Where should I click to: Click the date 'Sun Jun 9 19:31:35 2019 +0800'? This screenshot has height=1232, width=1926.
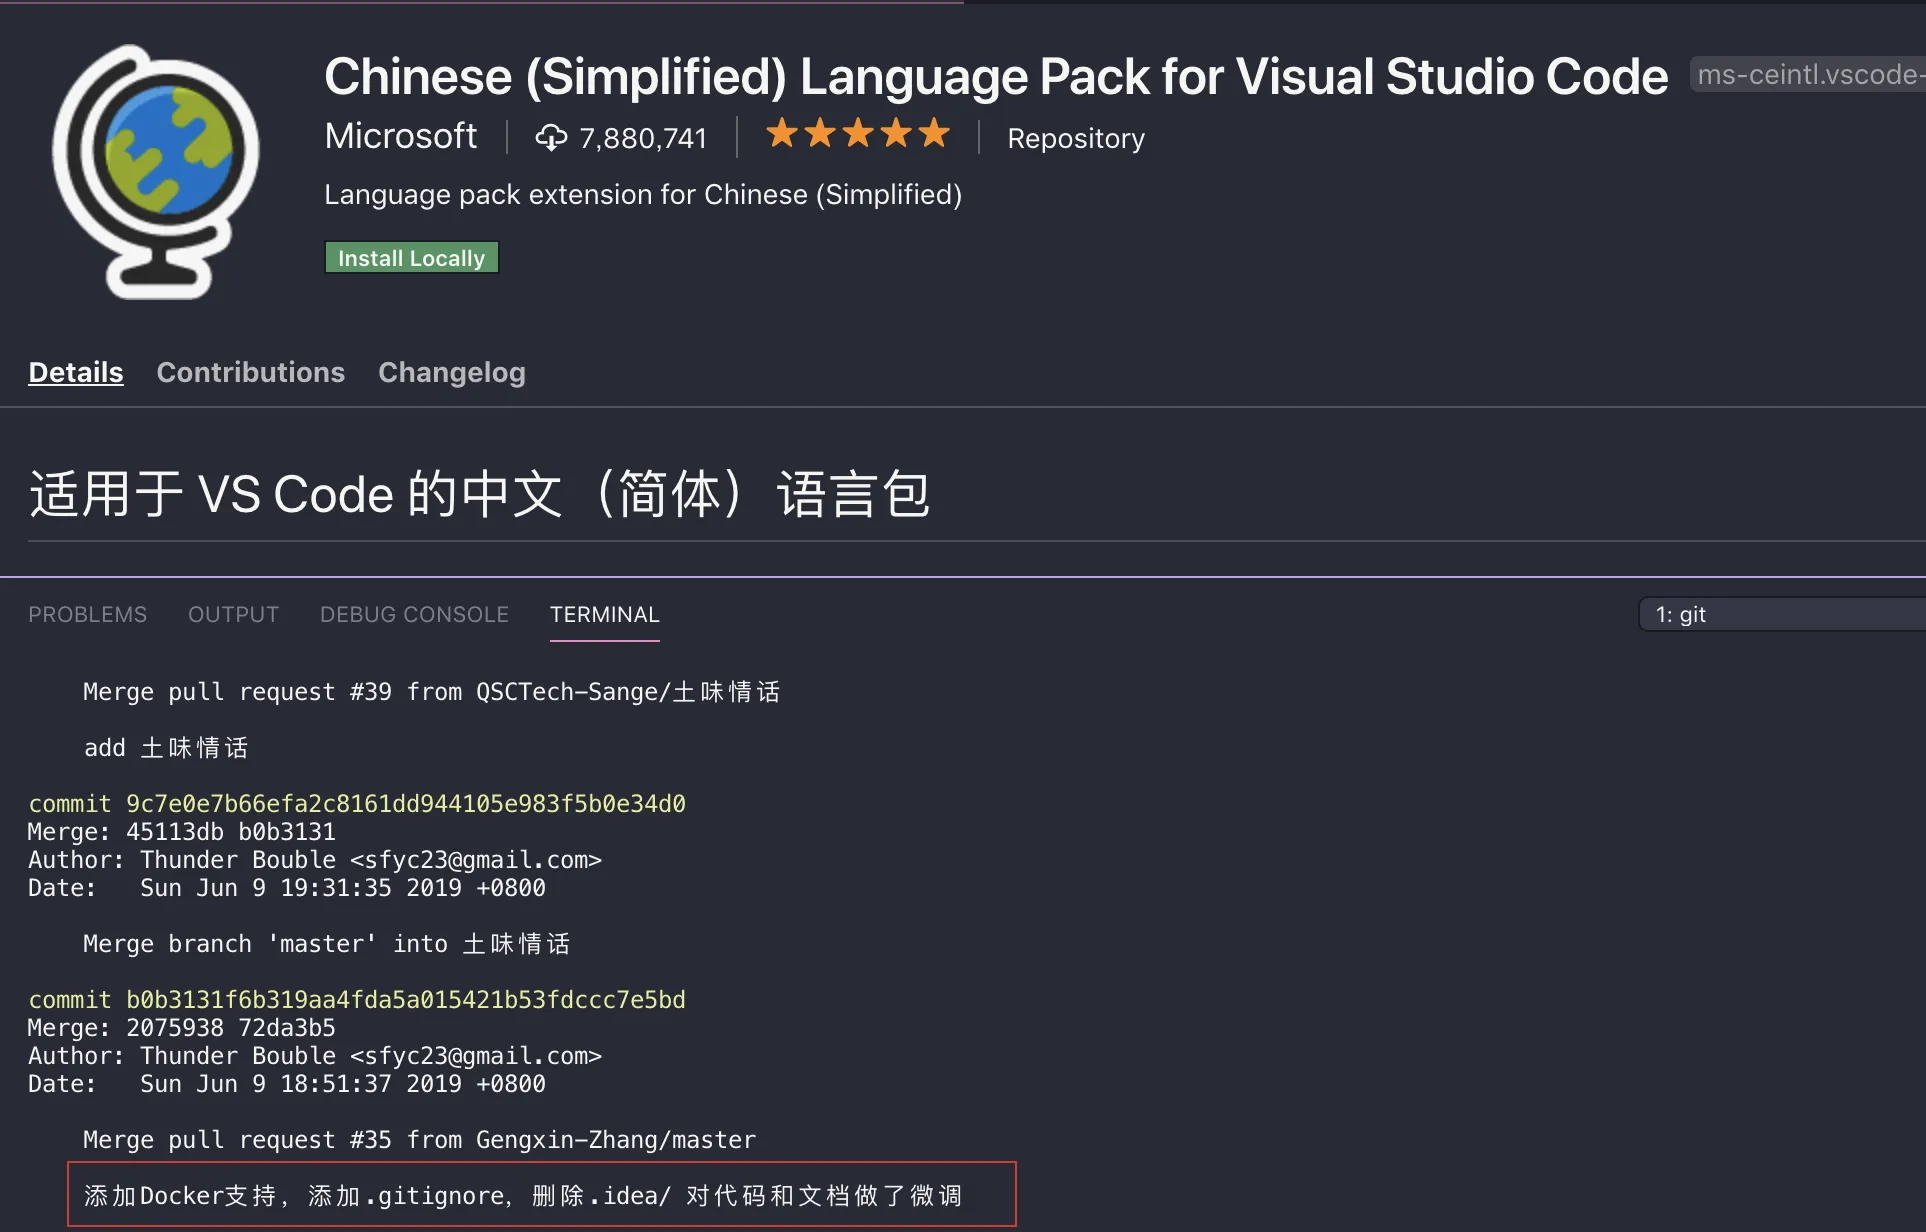point(343,888)
